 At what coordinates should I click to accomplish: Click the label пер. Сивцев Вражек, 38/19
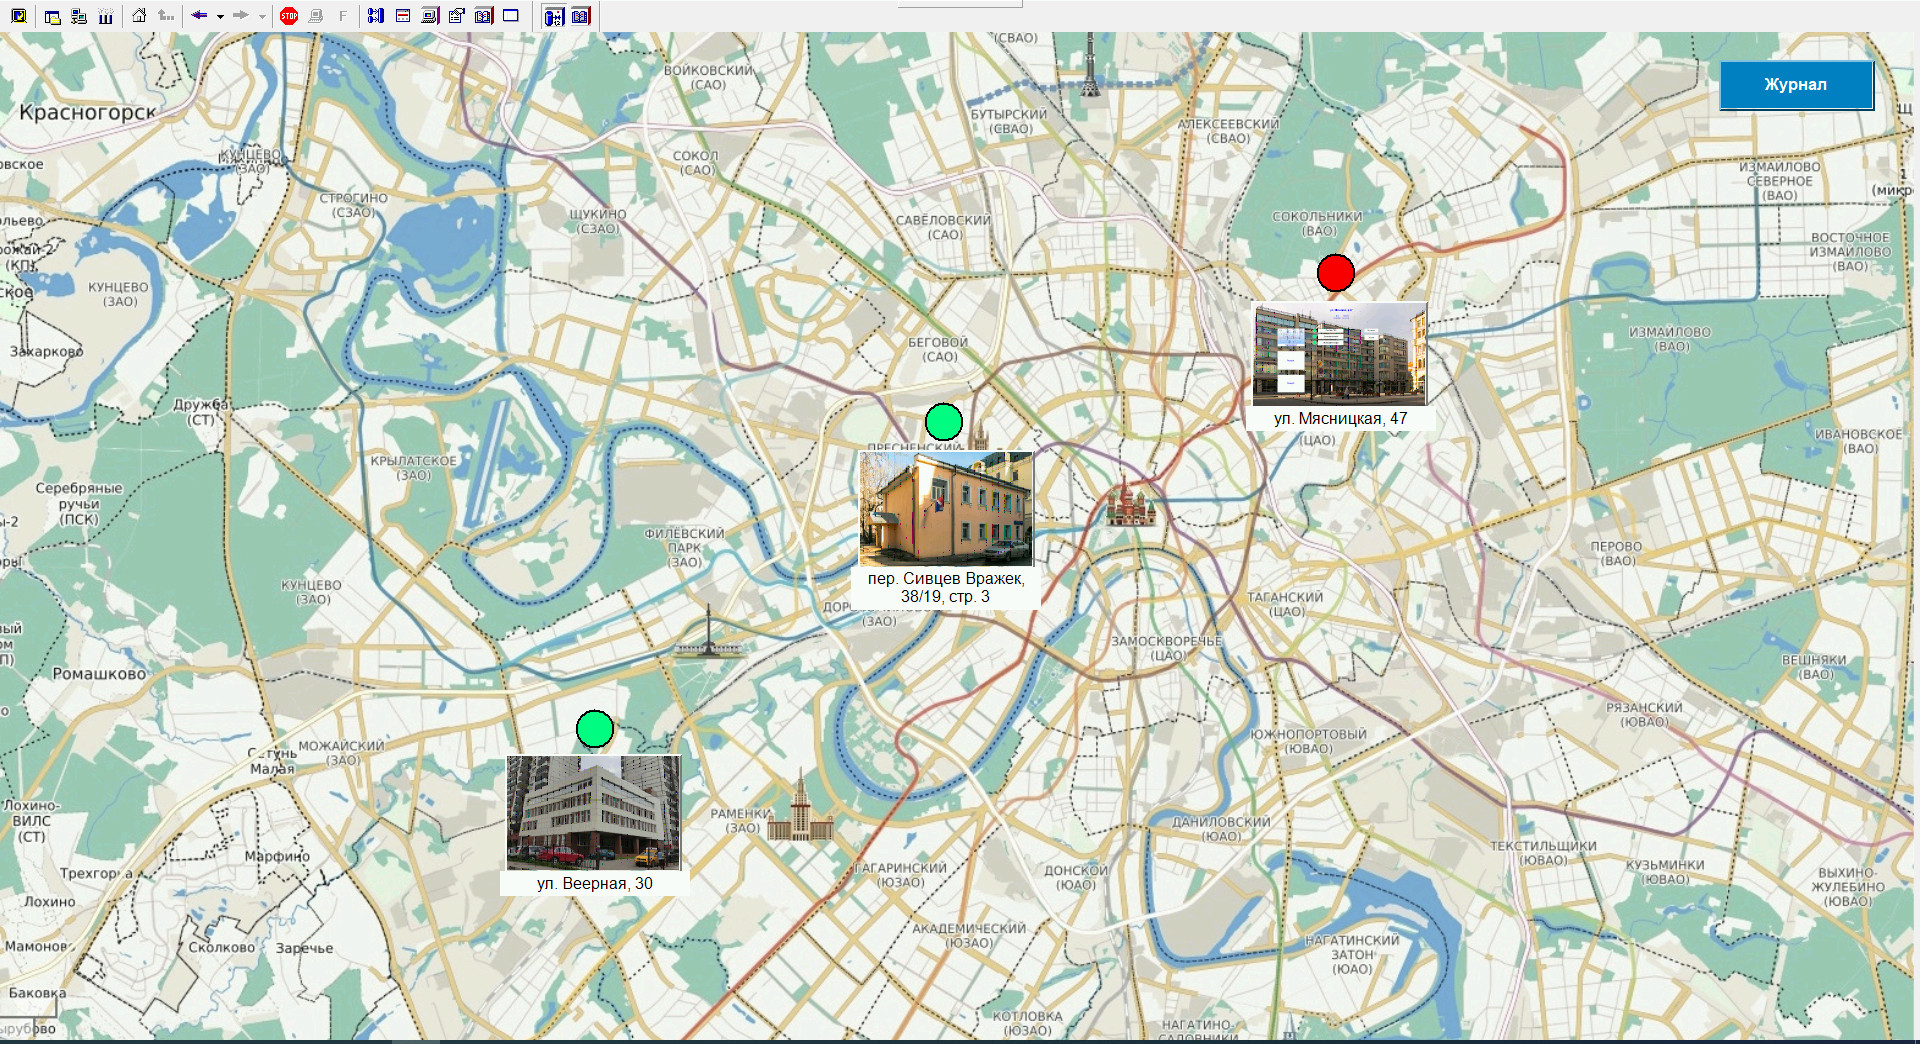(x=946, y=587)
